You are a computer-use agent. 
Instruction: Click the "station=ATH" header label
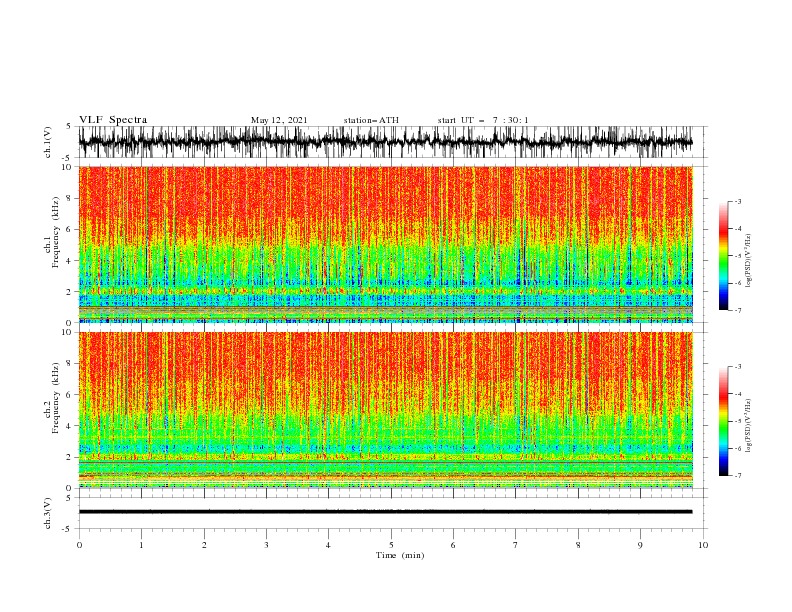click(371, 120)
